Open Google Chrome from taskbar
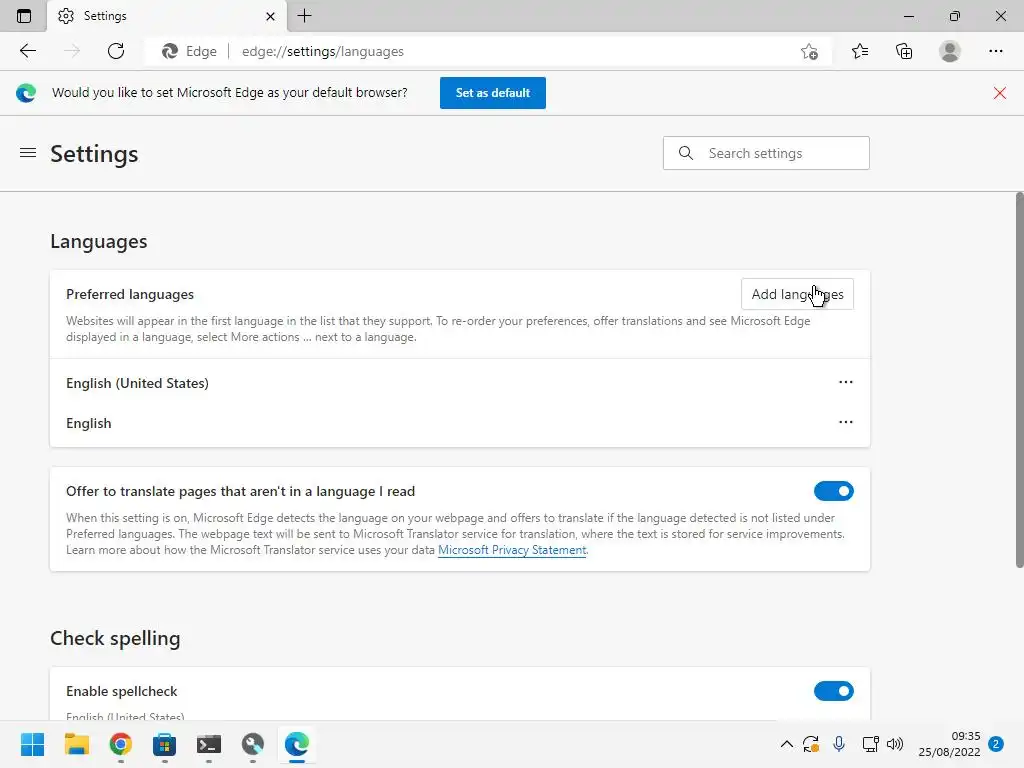This screenshot has width=1024, height=768. [121, 744]
